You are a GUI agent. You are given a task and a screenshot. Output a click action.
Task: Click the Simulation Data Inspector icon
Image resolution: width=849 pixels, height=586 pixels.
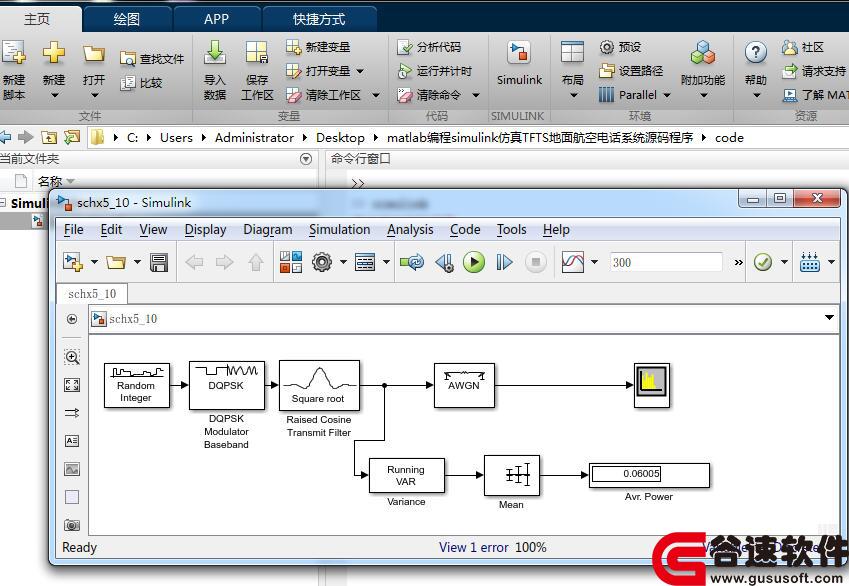[573, 263]
